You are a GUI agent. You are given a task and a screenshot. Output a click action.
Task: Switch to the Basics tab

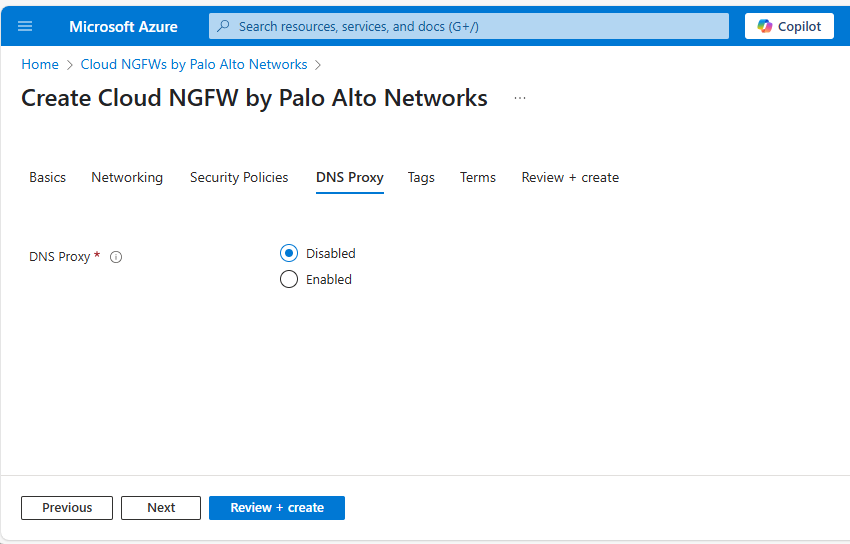pyautogui.click(x=47, y=177)
